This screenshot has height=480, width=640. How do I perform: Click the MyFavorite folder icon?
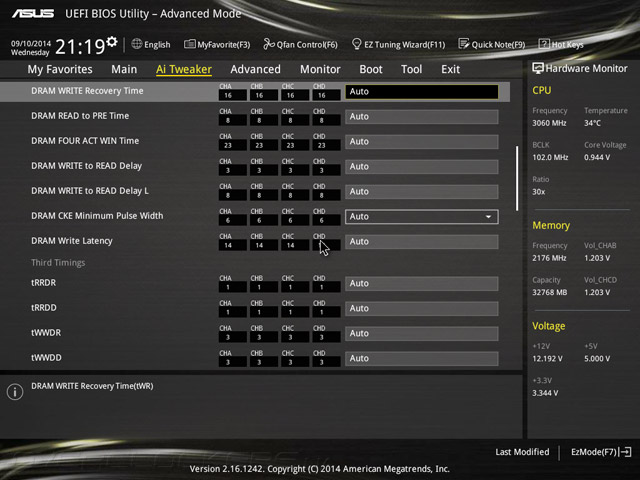tap(189, 44)
